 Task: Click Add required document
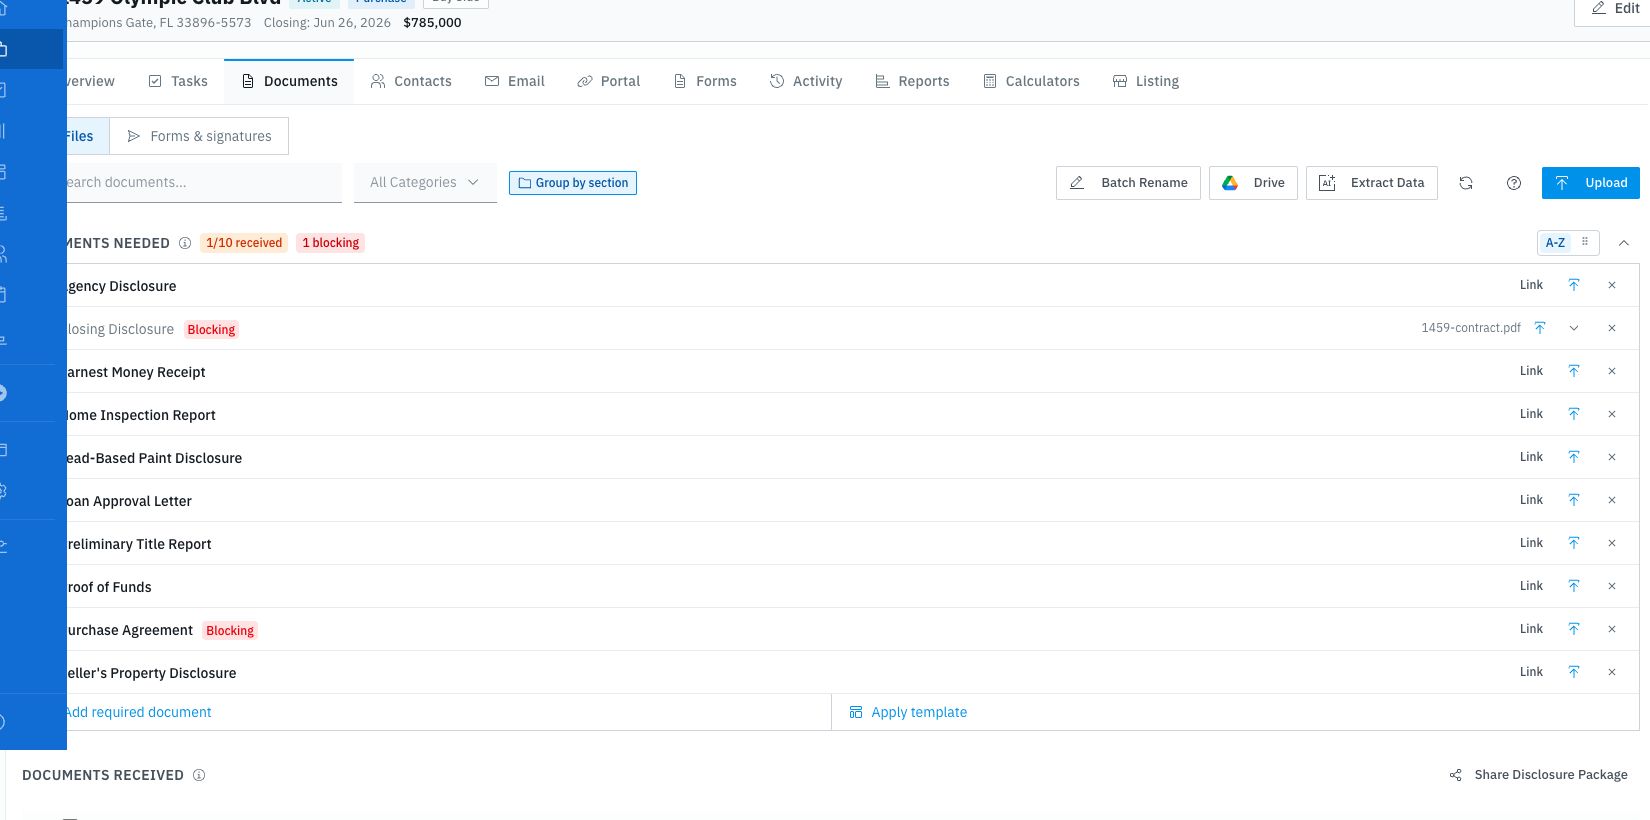click(139, 712)
